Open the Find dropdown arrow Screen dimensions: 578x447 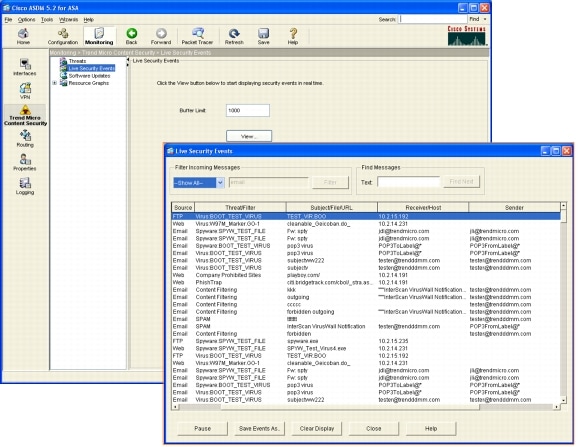(x=485, y=19)
